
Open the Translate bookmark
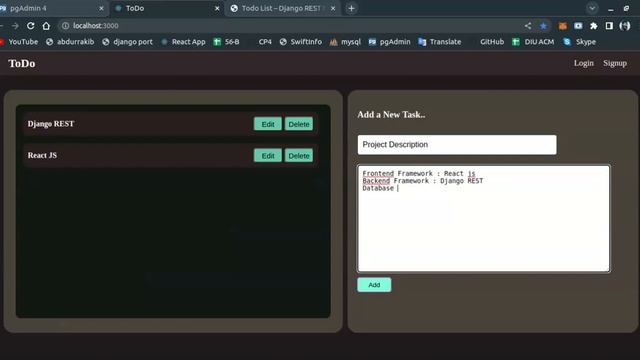click(x=440, y=42)
